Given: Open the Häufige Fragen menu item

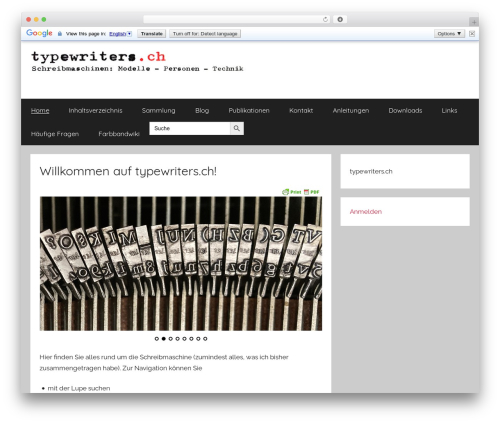Looking at the screenshot, I should [55, 134].
